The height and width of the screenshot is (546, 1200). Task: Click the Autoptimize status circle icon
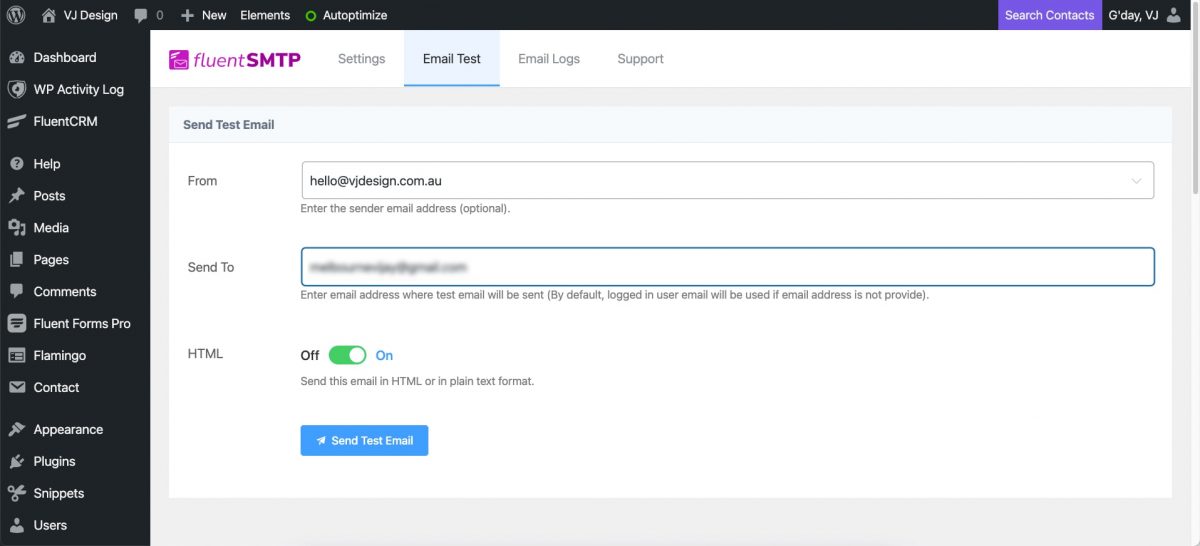pyautogui.click(x=310, y=16)
